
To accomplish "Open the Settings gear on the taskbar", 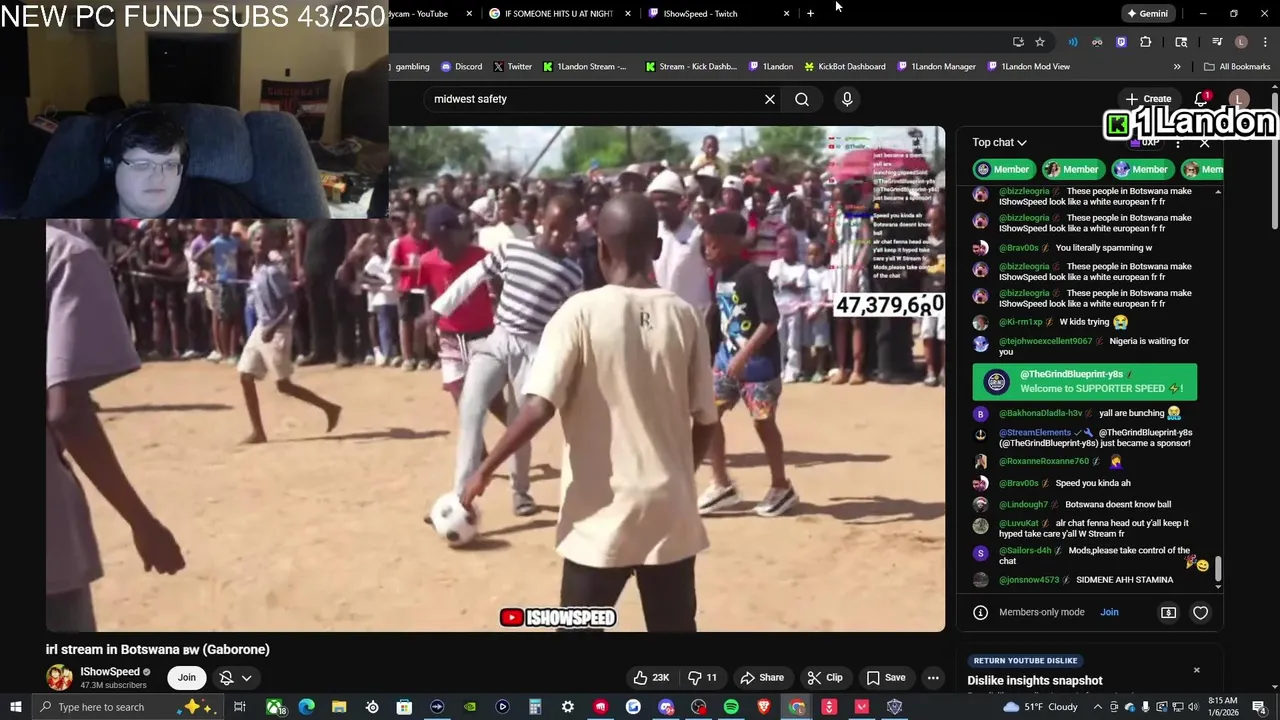I will 567,707.
